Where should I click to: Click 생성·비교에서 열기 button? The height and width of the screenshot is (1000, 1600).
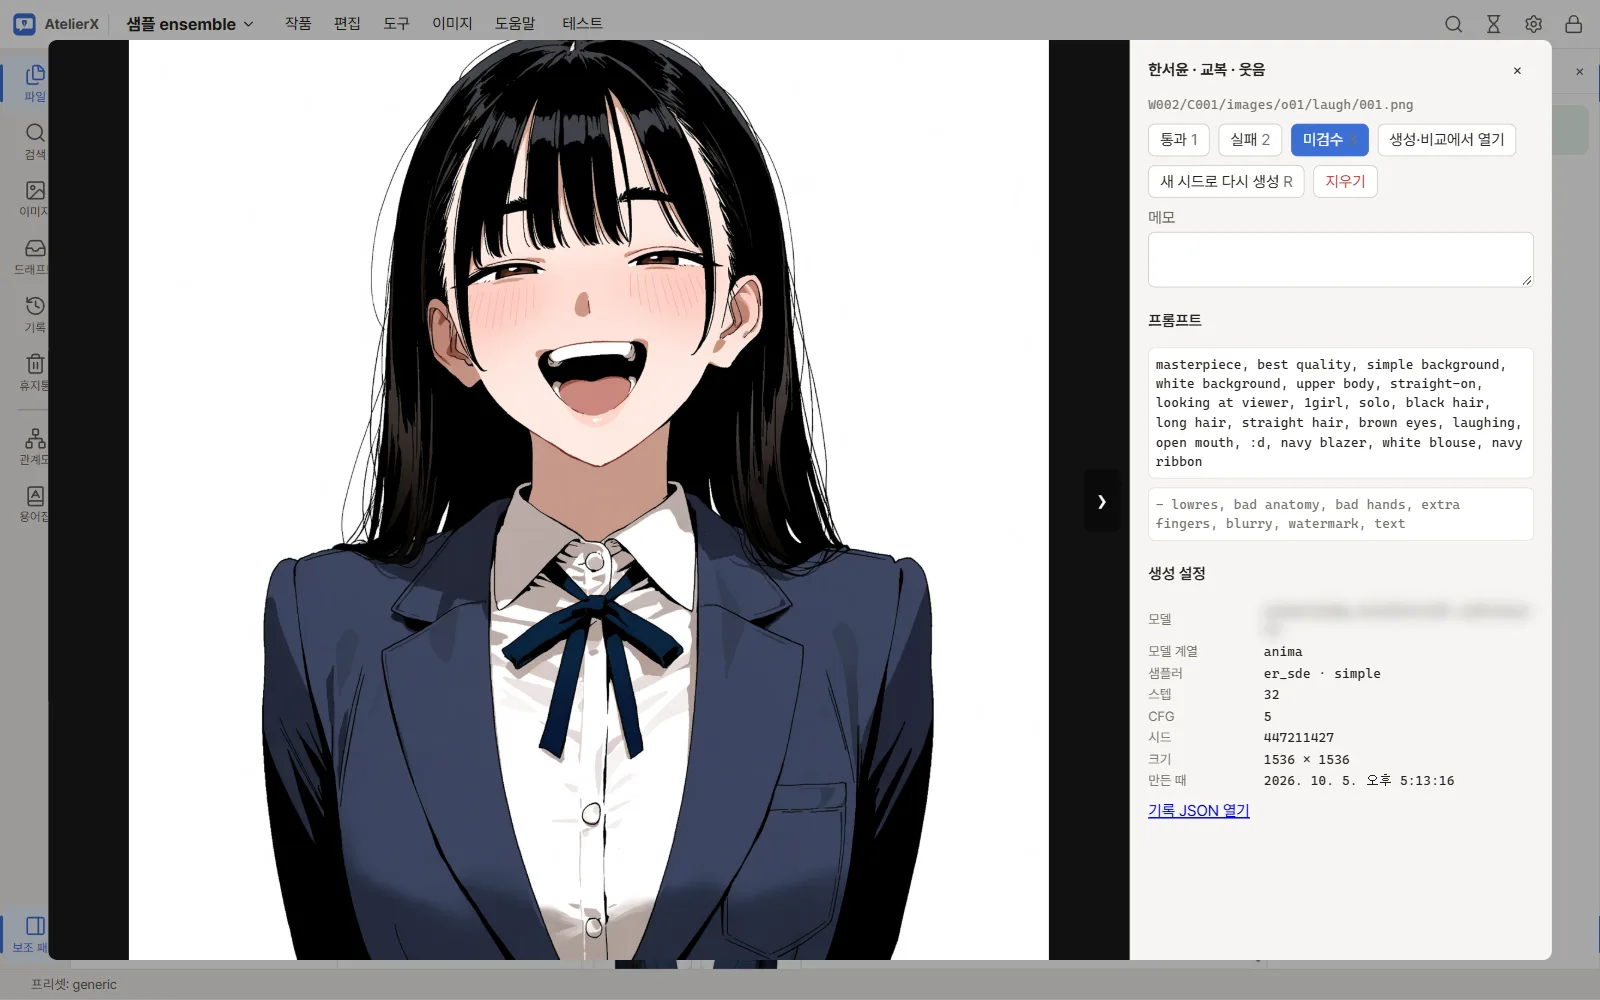click(1446, 140)
